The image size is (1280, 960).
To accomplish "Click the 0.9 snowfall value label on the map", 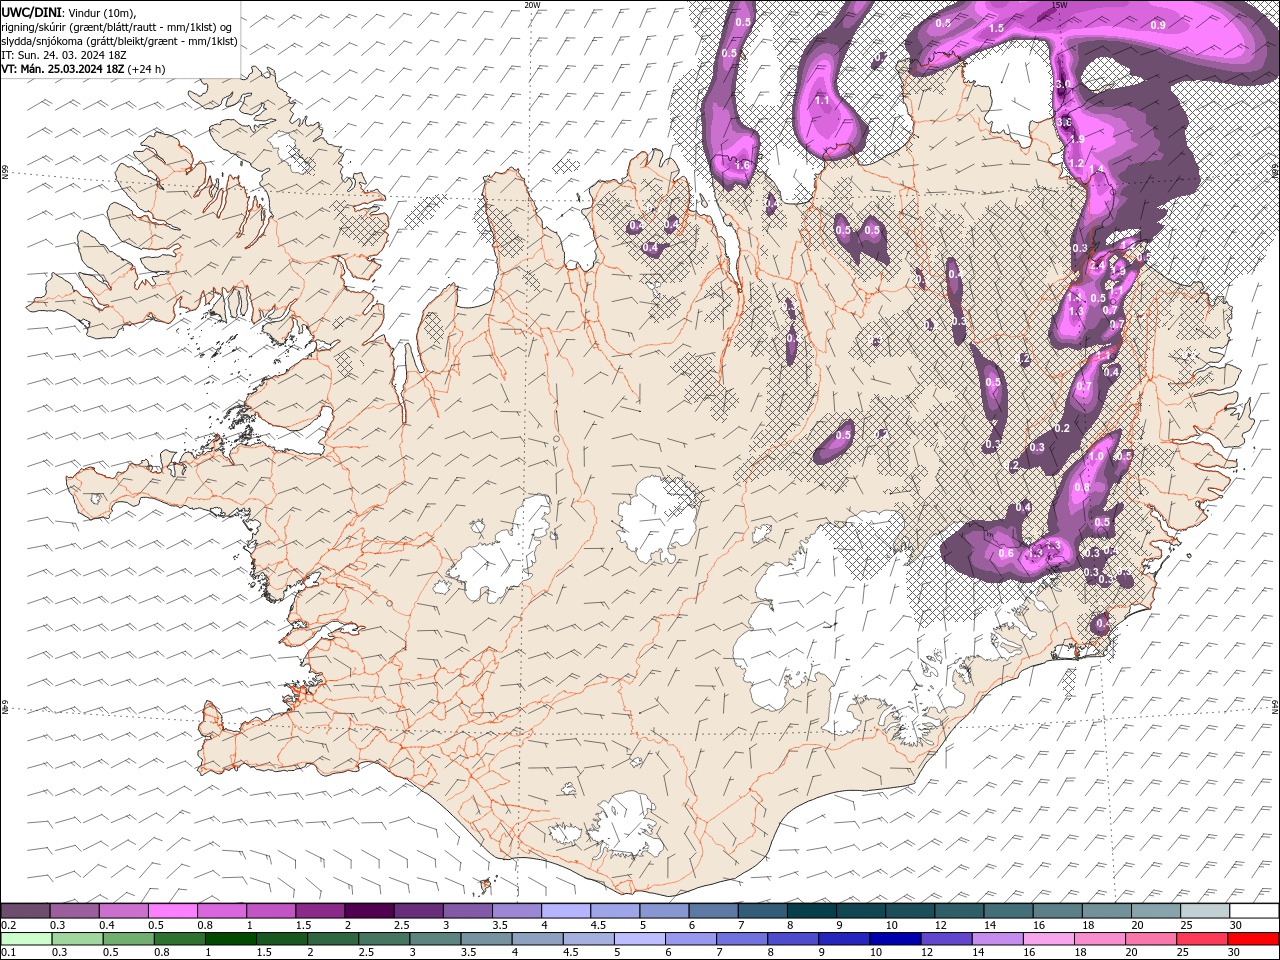I will point(1158,24).
